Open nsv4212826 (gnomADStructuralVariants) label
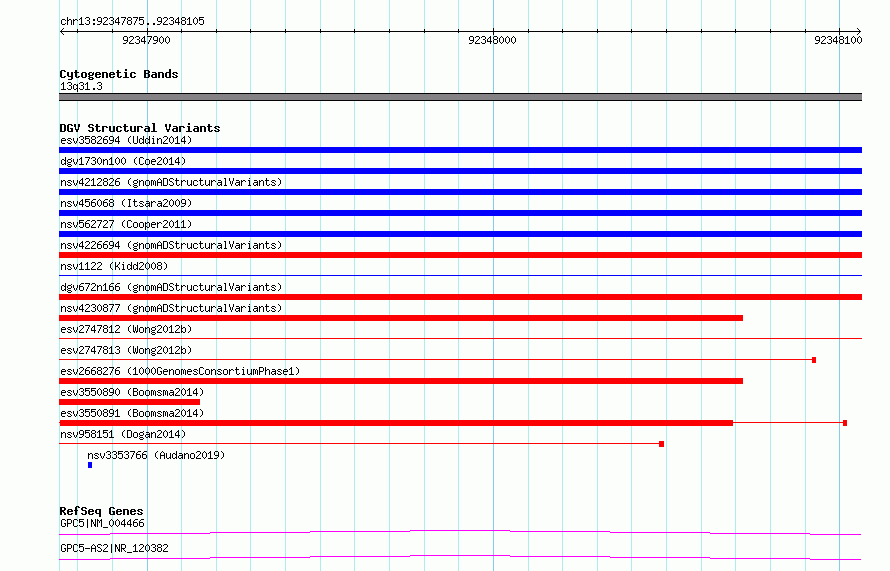This screenshot has width=890, height=571. (x=171, y=182)
